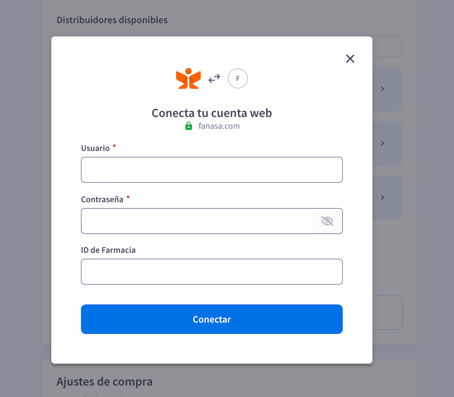
Task: Click the ID de Farmacia label
Action: click(x=108, y=250)
